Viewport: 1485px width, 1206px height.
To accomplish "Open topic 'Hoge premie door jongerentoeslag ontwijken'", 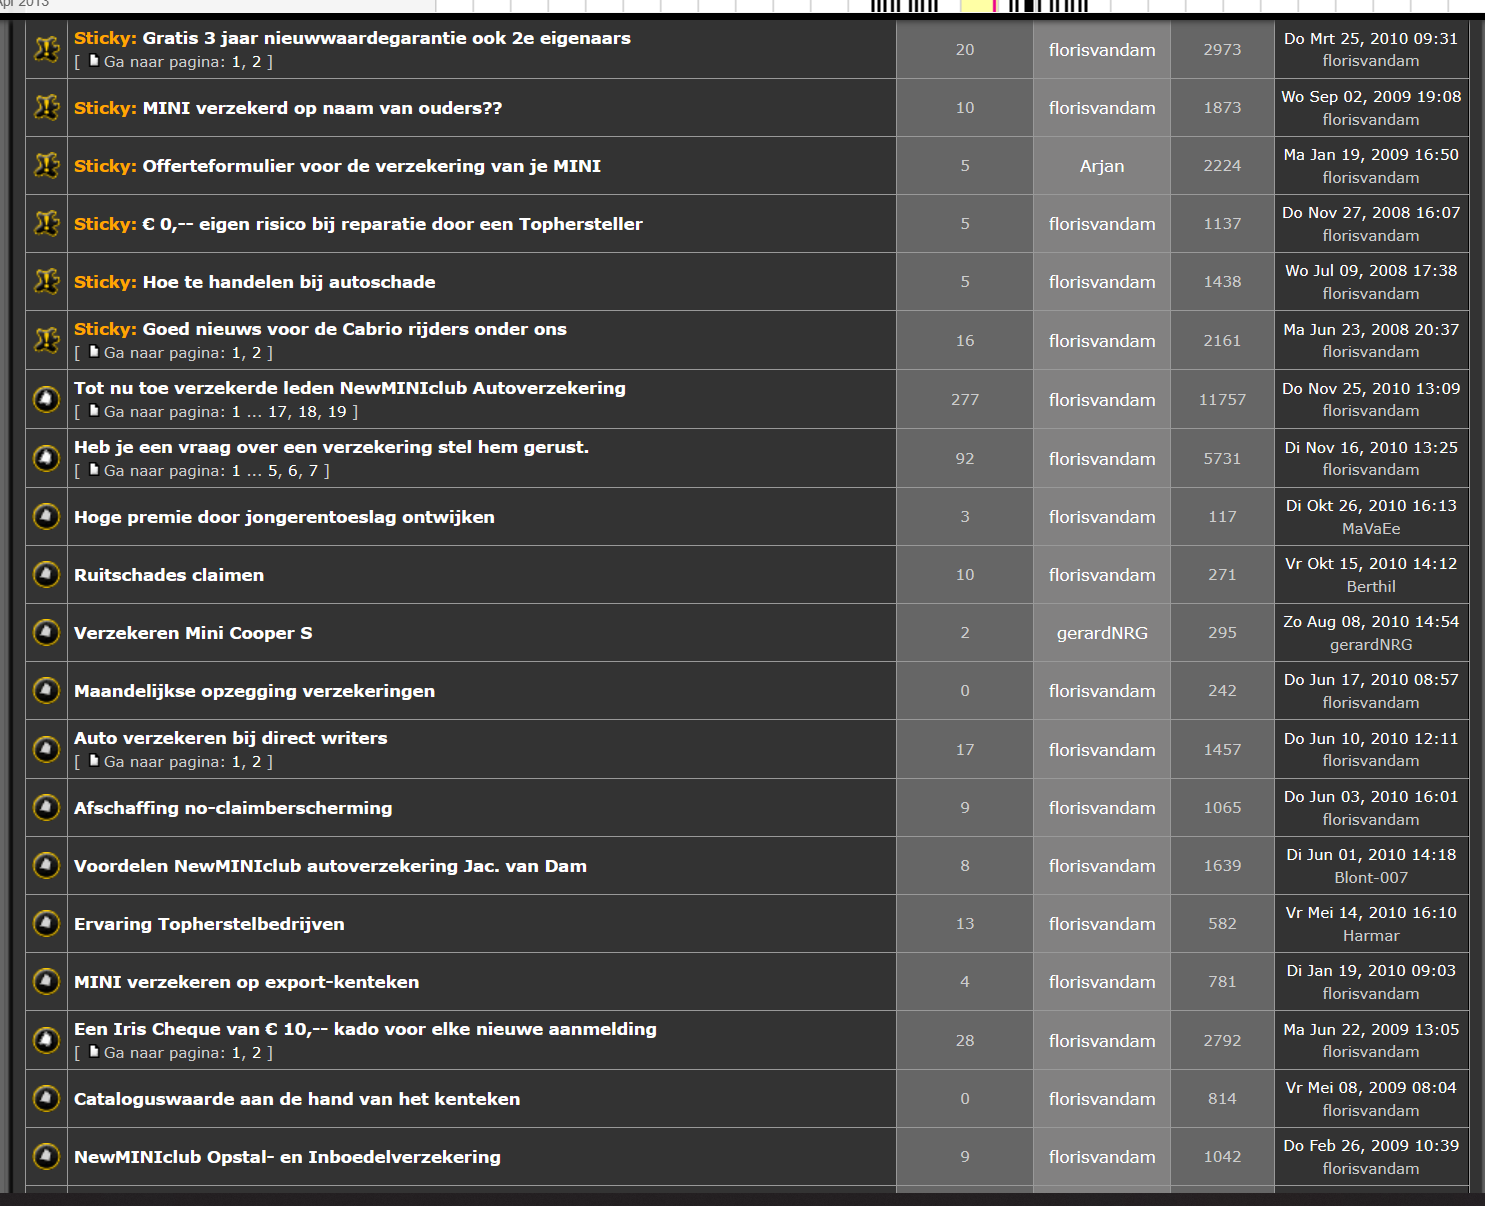I will click(x=284, y=517).
